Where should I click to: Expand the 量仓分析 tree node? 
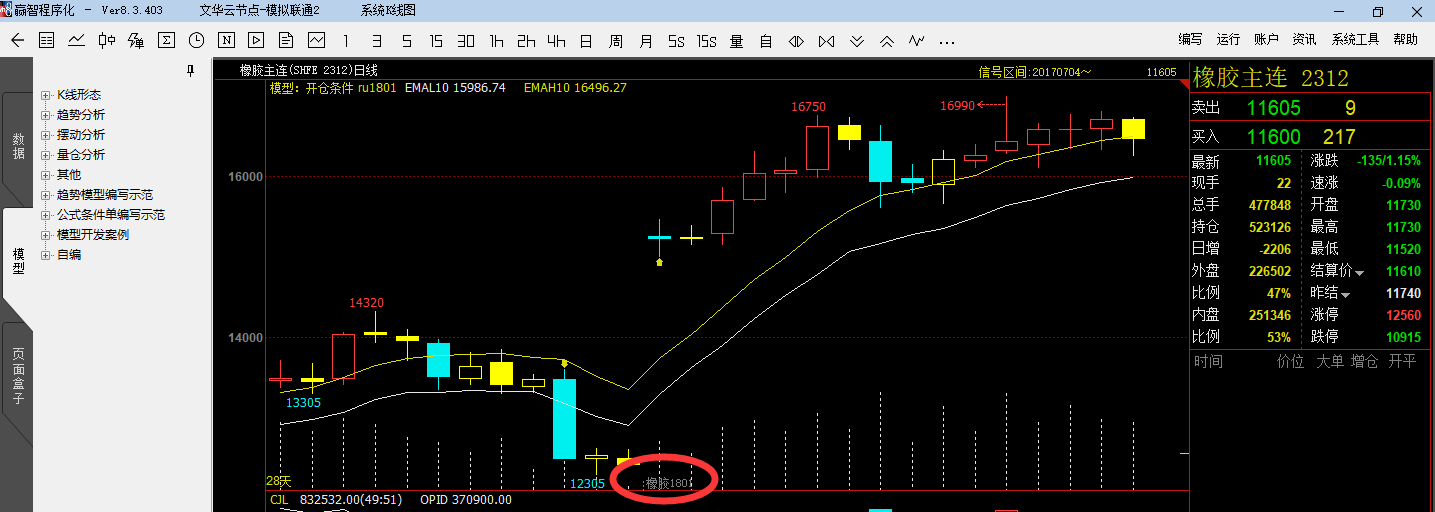46,155
